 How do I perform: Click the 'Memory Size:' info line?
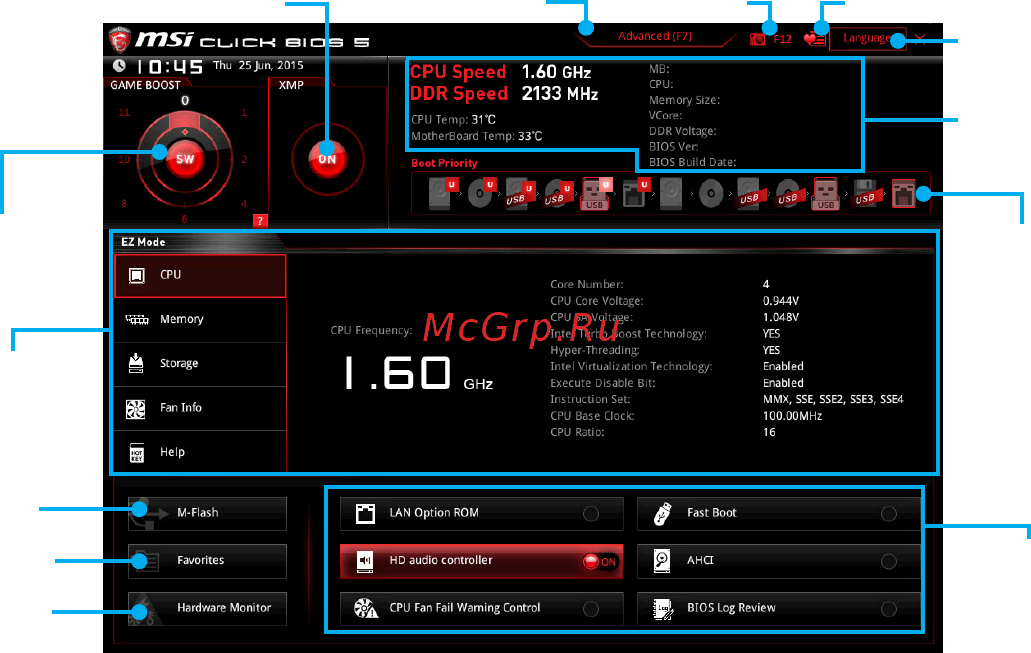point(684,100)
